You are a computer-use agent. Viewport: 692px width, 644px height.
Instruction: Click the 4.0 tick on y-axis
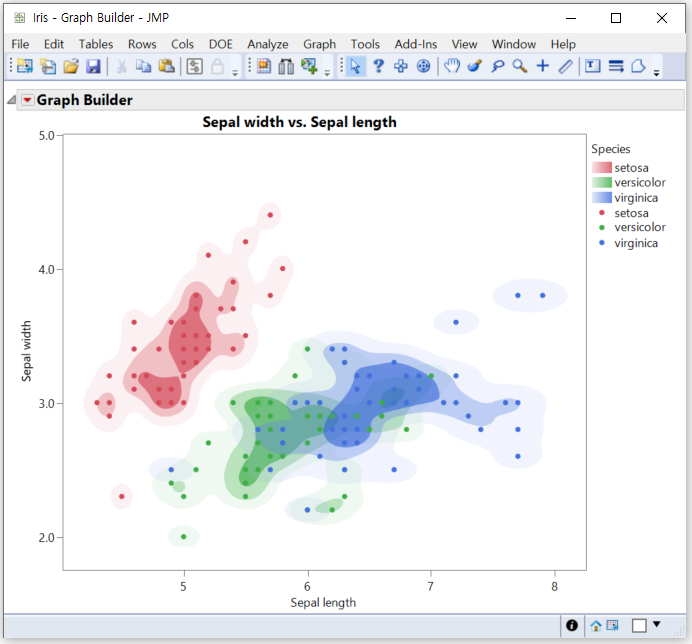coord(46,270)
